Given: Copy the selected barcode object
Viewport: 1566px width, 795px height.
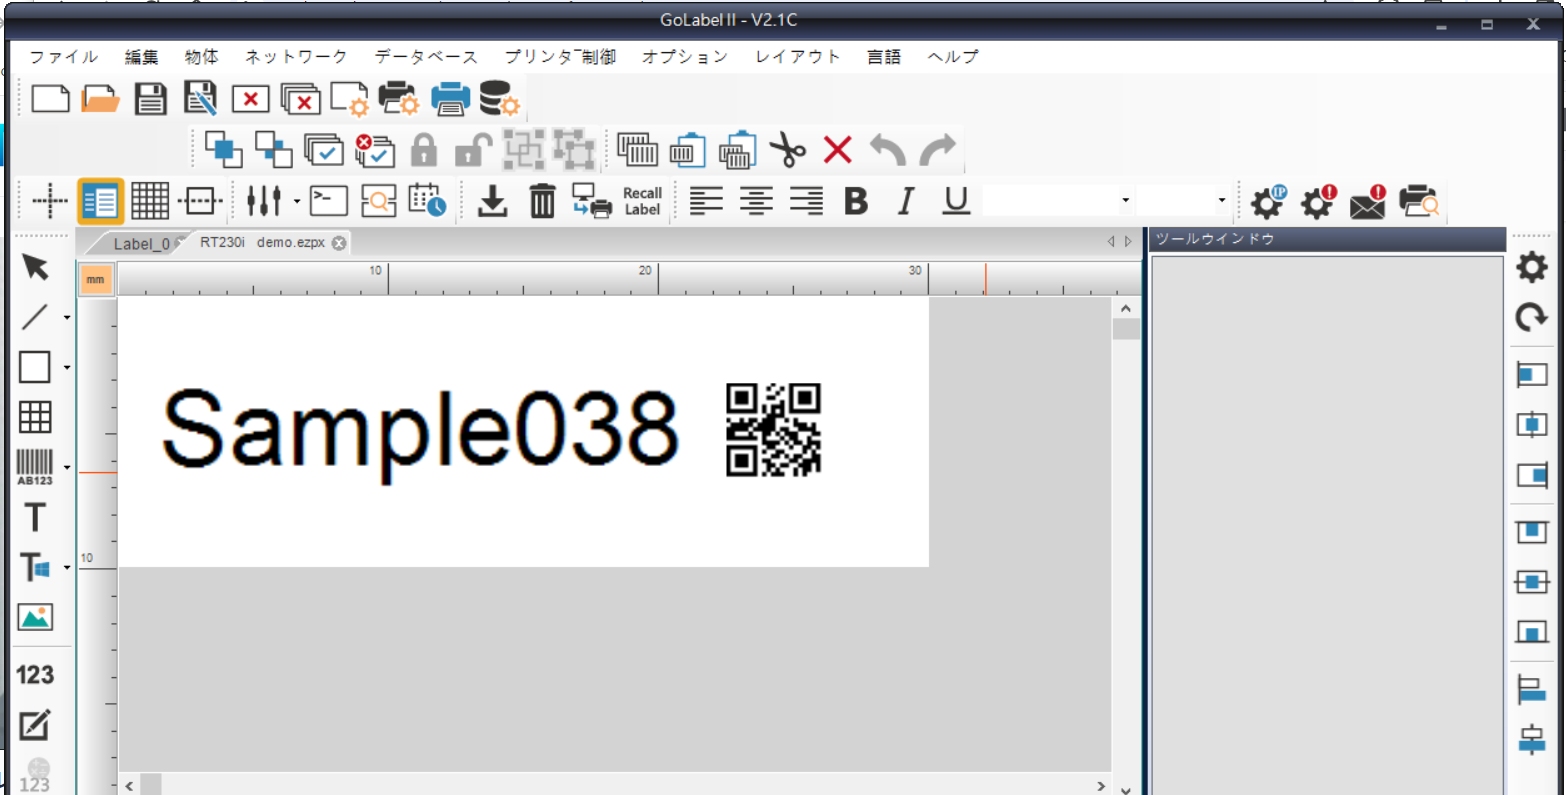Looking at the screenshot, I should [637, 150].
